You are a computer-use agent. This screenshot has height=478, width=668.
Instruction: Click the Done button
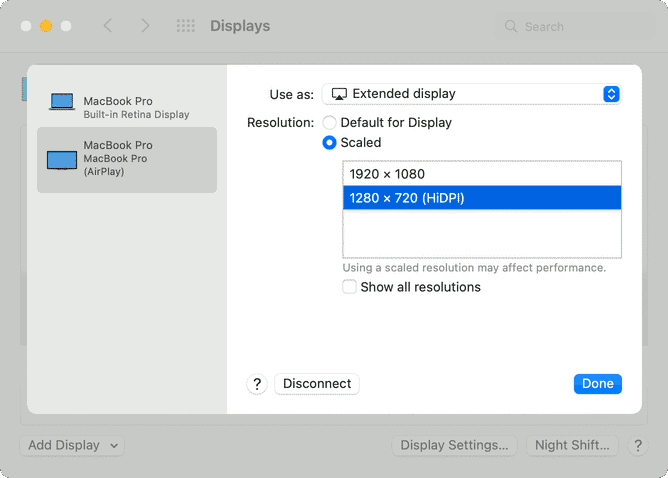pyautogui.click(x=597, y=384)
